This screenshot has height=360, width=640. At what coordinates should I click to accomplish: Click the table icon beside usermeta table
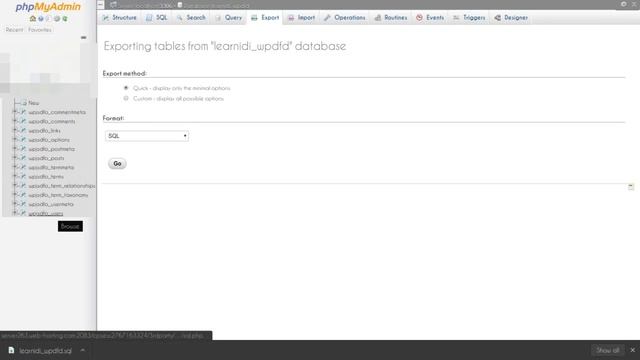pyautogui.click(x=23, y=204)
